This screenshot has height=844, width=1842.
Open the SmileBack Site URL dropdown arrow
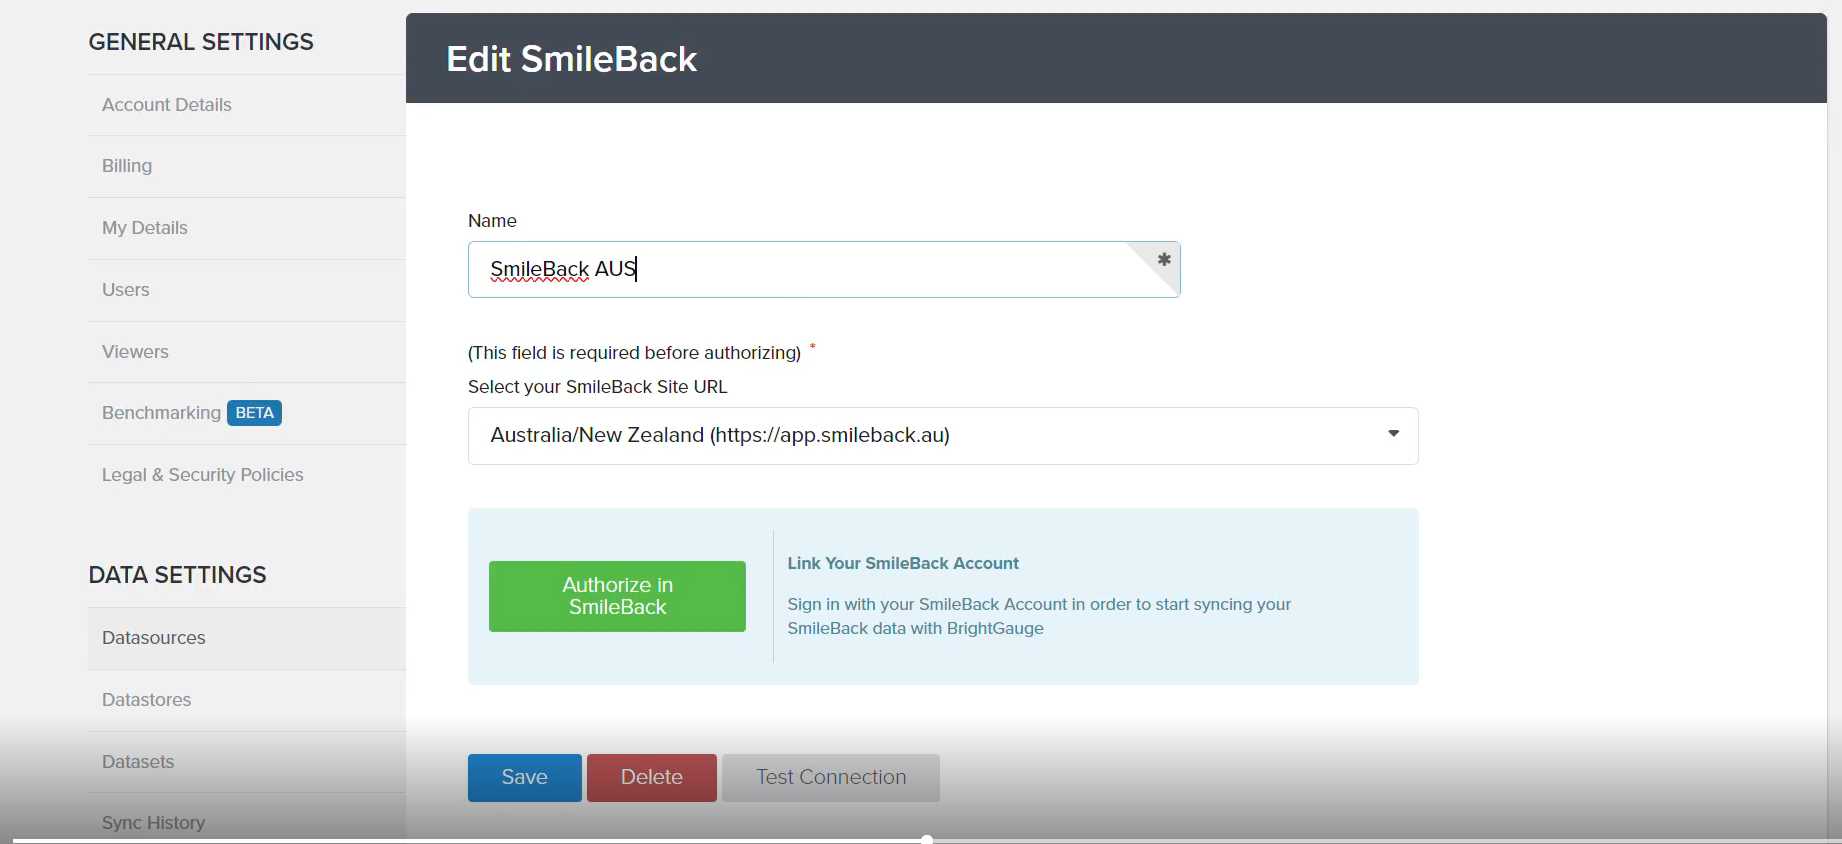click(1393, 434)
